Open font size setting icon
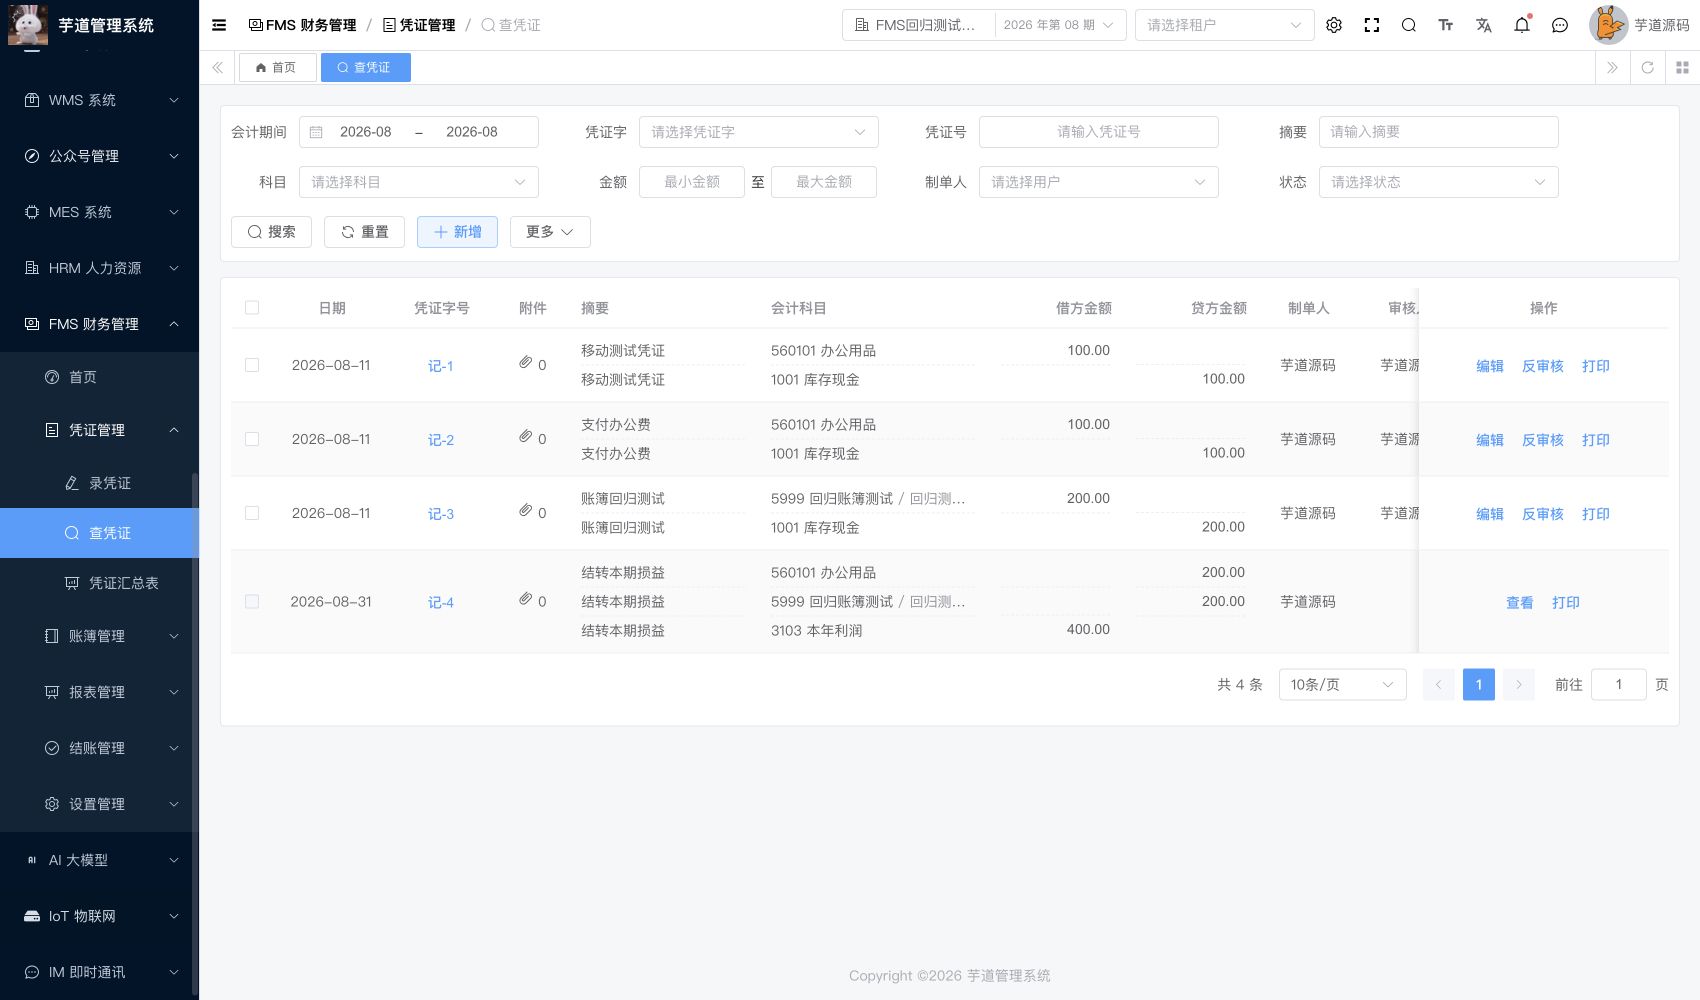 point(1446,25)
